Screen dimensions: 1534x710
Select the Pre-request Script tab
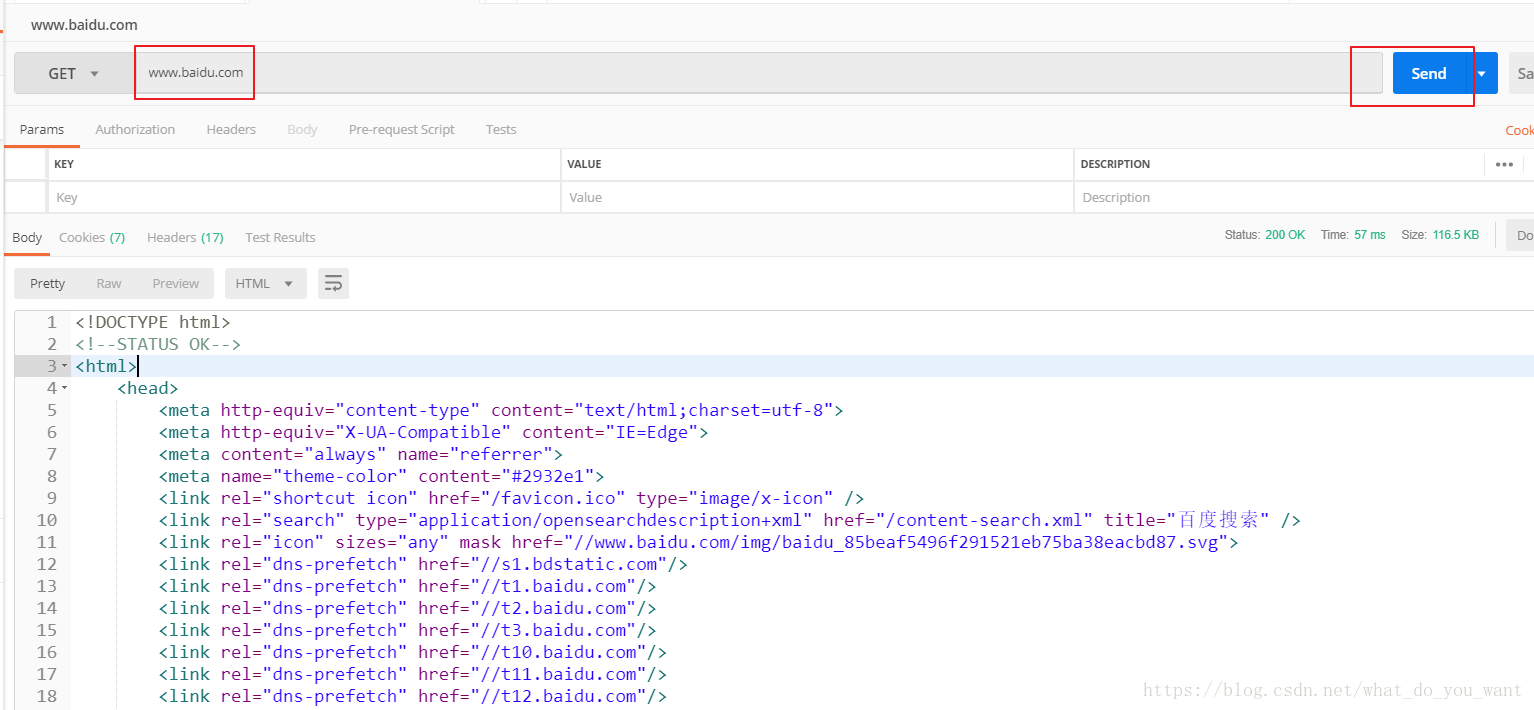(x=401, y=130)
